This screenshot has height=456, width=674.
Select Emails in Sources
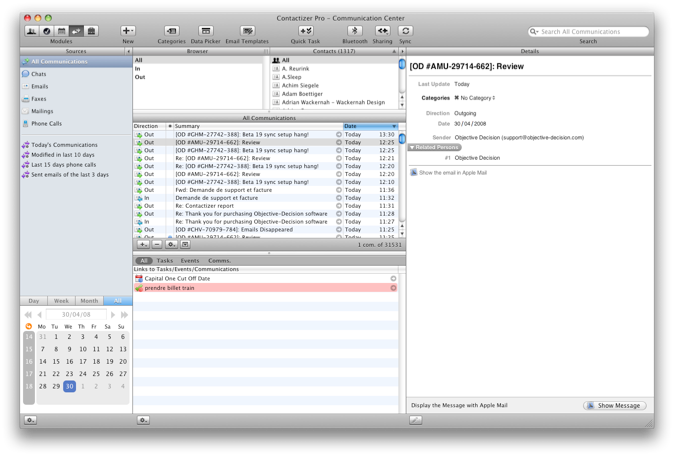(40, 86)
